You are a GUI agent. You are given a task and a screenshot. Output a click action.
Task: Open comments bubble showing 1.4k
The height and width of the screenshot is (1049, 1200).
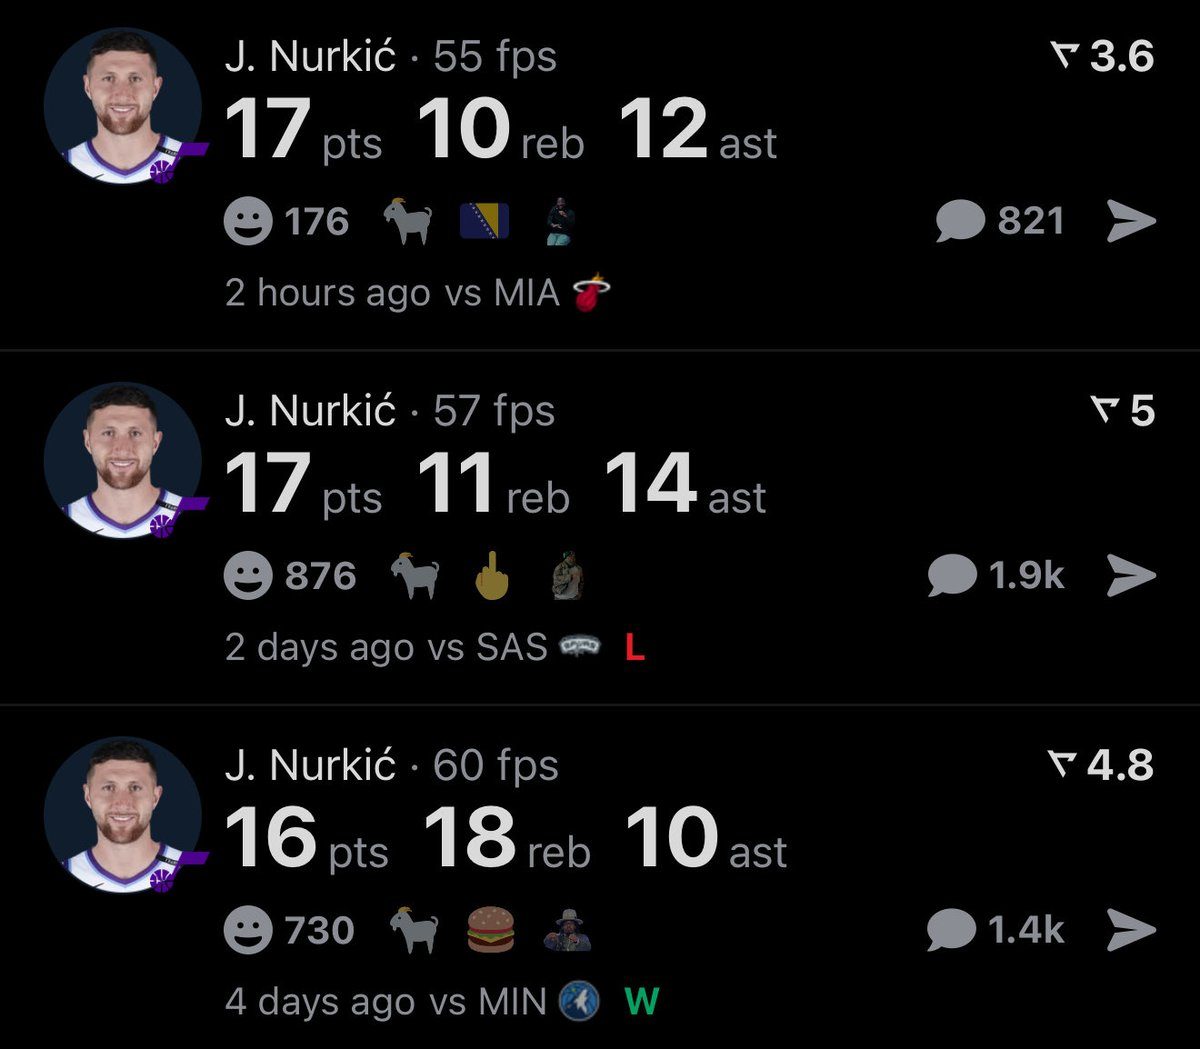pos(952,930)
